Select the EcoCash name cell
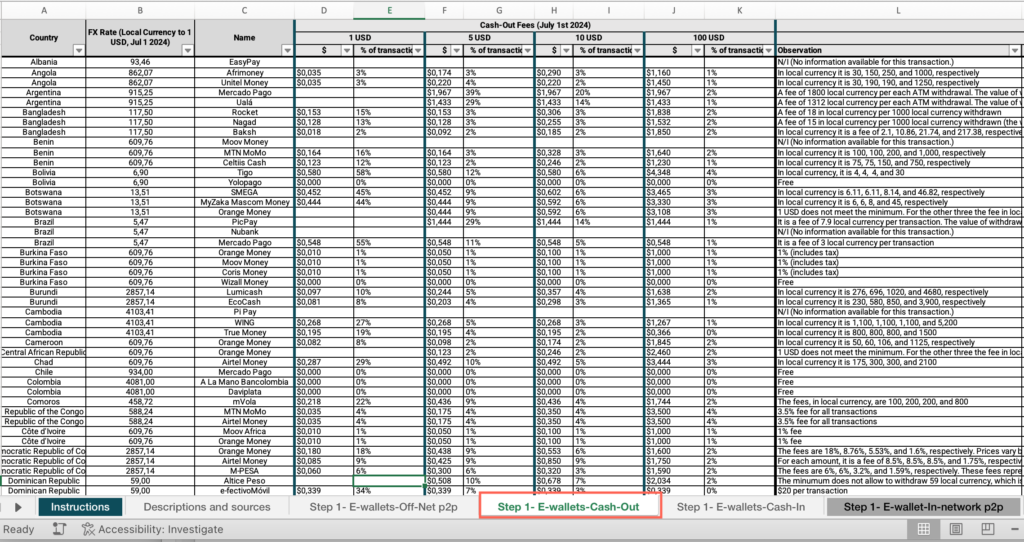This screenshot has width=1024, height=542. pyautogui.click(x=244, y=302)
